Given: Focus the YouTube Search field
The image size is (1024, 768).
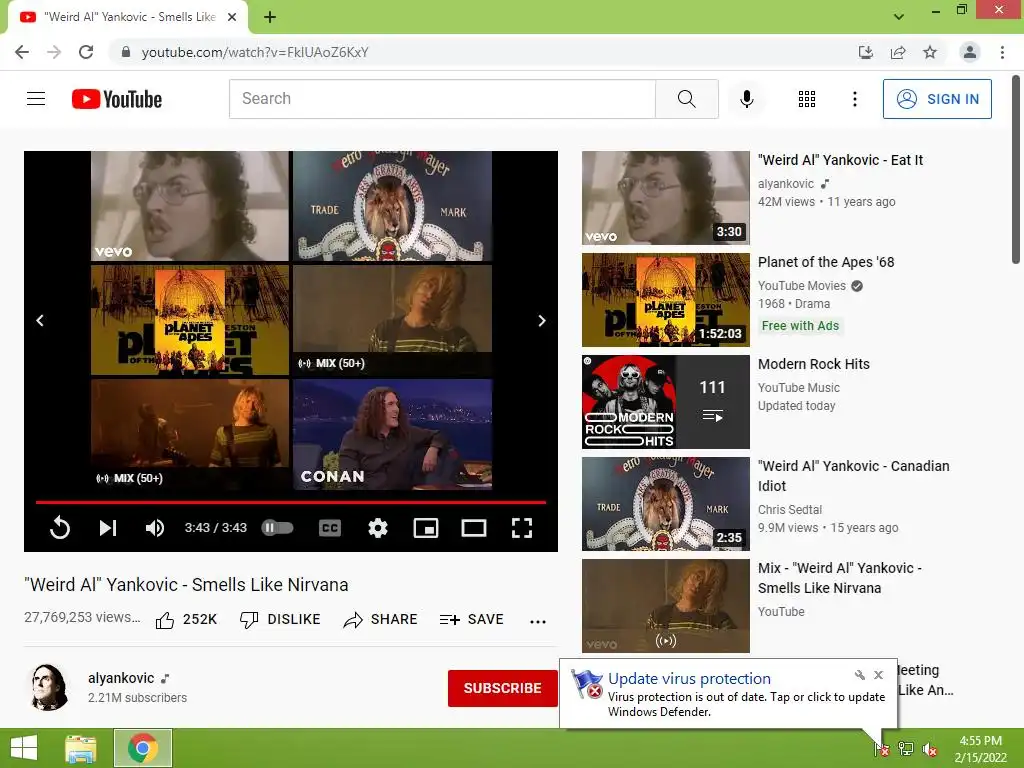Looking at the screenshot, I should click(x=442, y=99).
